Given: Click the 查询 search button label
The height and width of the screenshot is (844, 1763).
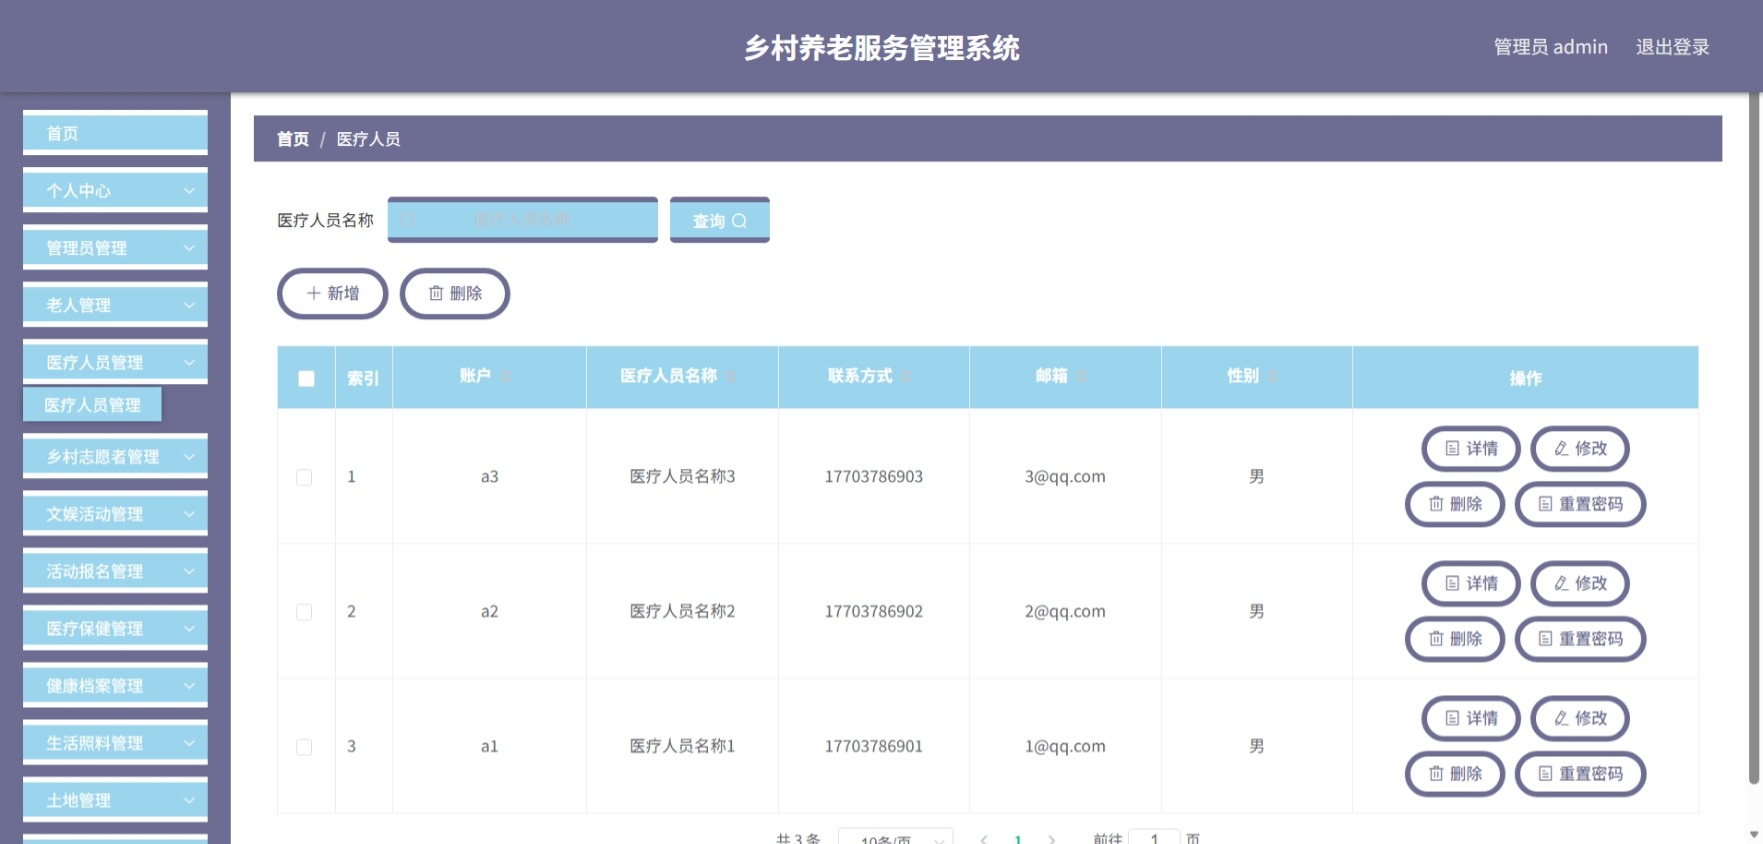Looking at the screenshot, I should coord(709,221).
